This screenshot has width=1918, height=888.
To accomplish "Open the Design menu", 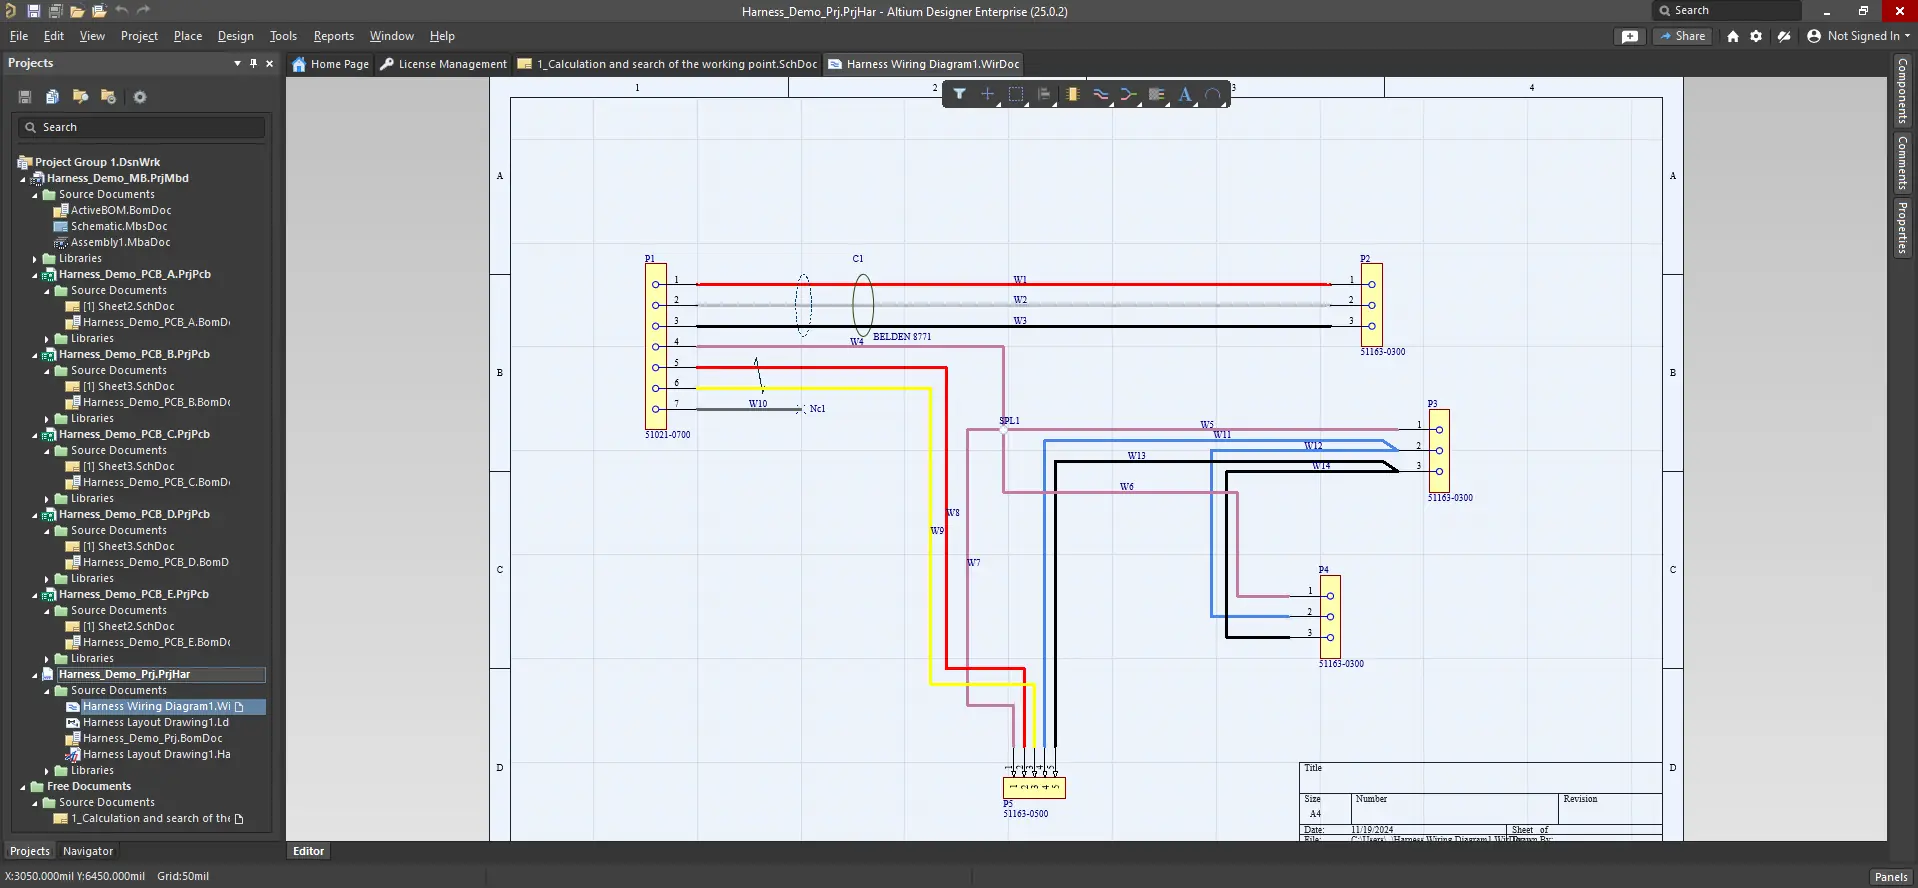I will (x=235, y=36).
